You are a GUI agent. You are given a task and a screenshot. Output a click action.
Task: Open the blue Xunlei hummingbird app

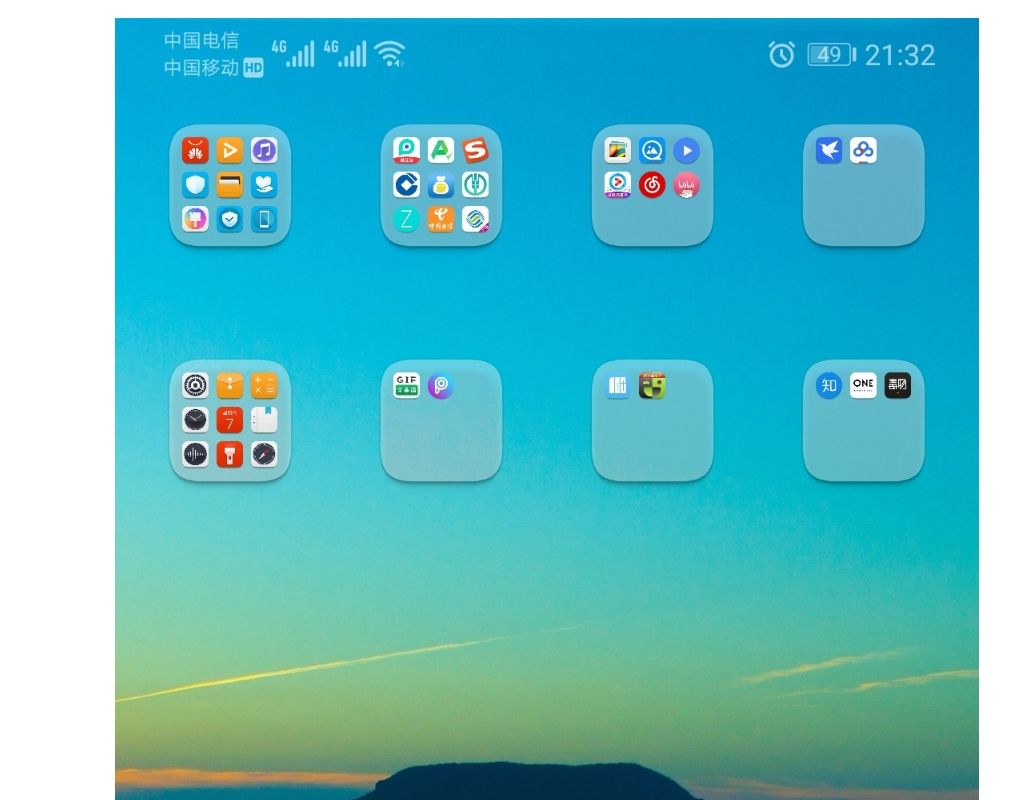pyautogui.click(x=829, y=151)
